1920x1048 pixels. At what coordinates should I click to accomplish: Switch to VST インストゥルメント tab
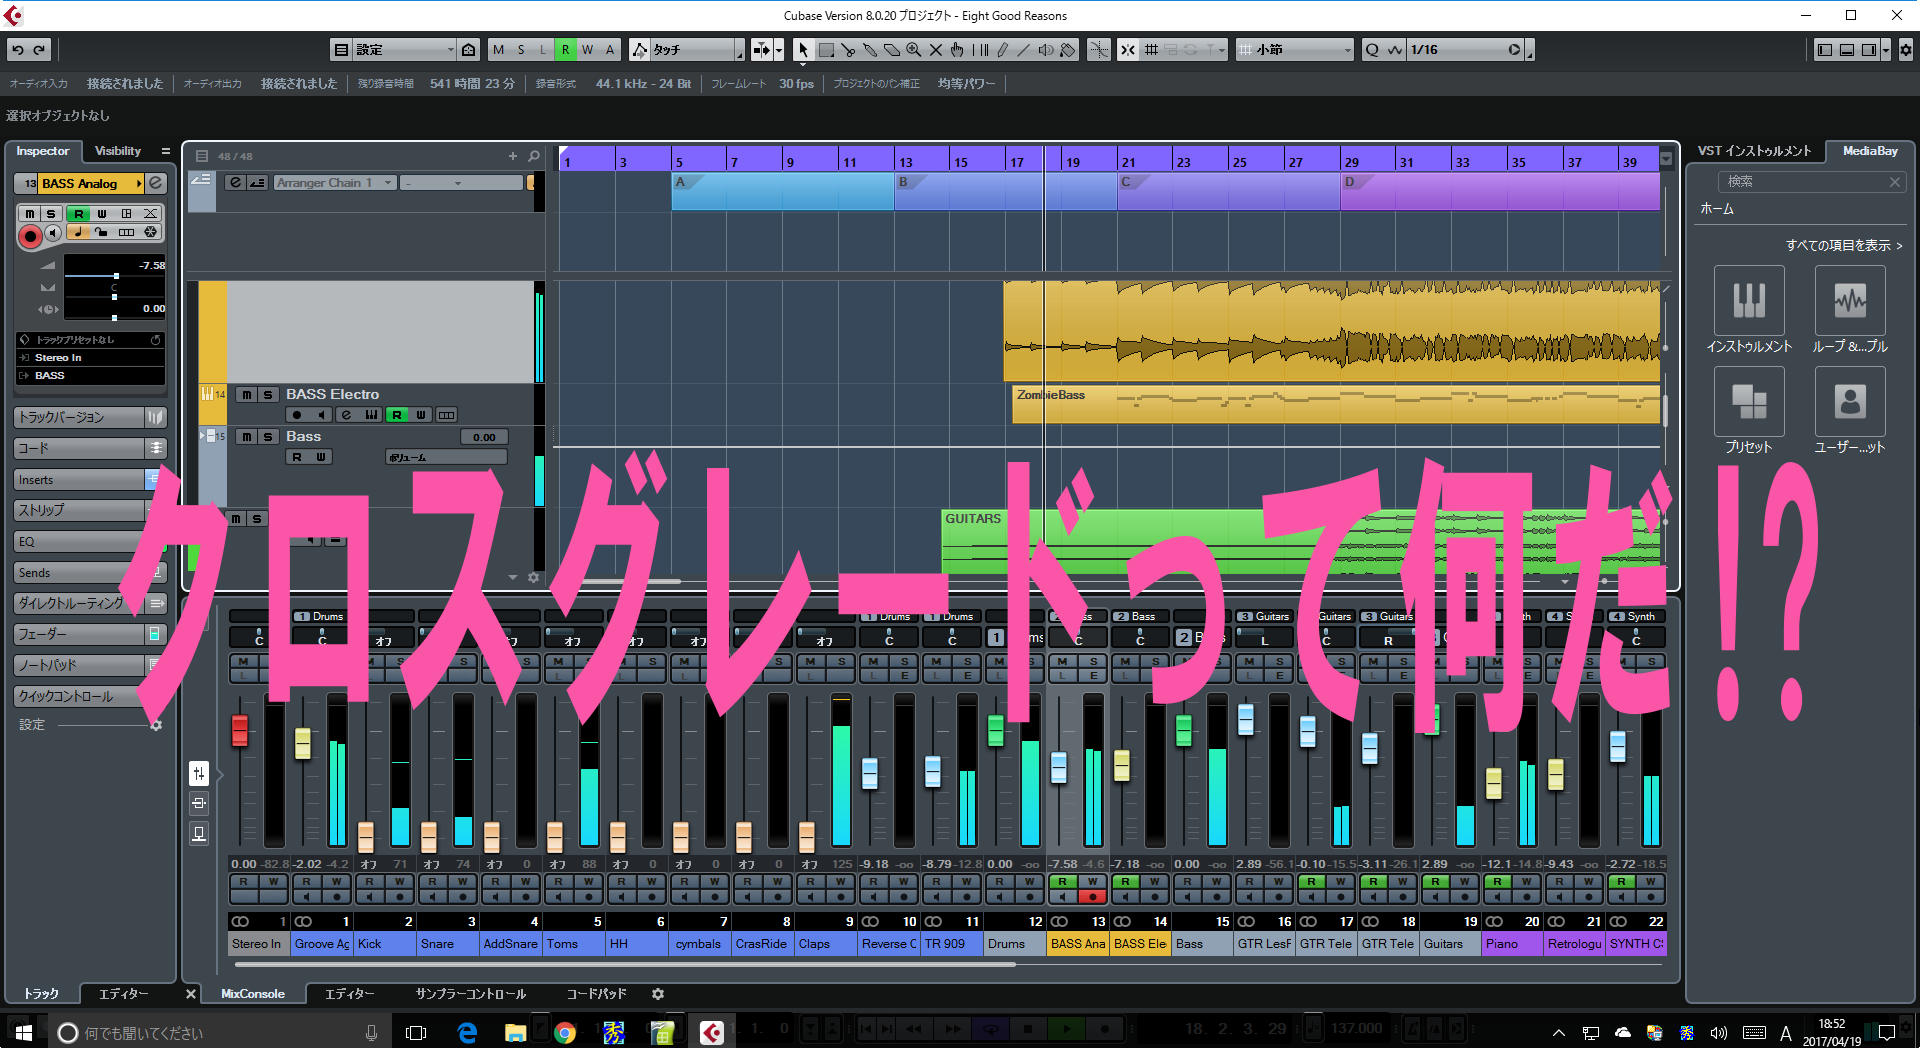coord(1754,151)
